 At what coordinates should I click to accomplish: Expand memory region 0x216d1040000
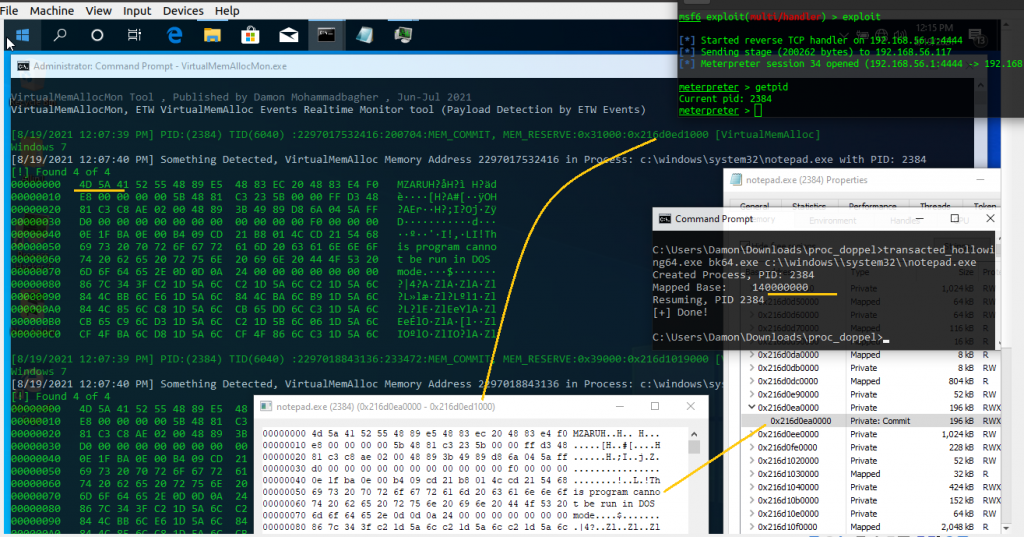click(751, 487)
